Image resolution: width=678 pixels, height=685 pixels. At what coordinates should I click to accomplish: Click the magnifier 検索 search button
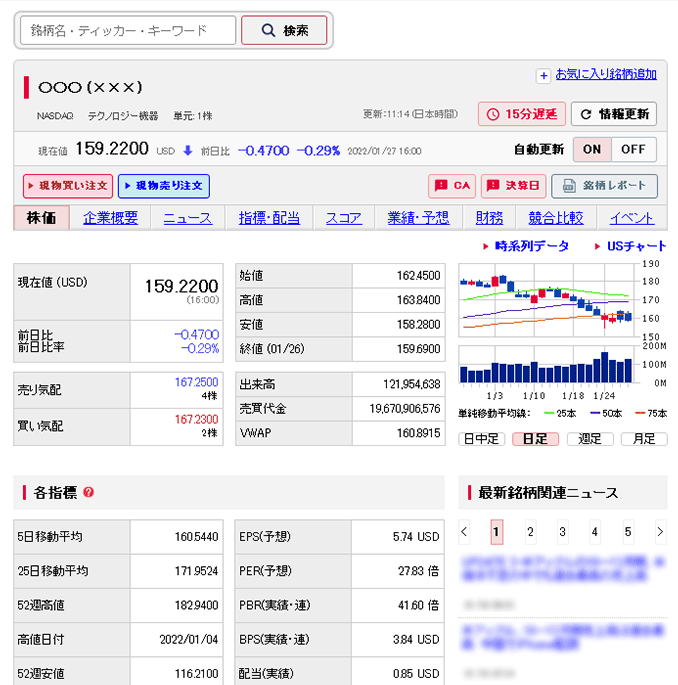[284, 31]
